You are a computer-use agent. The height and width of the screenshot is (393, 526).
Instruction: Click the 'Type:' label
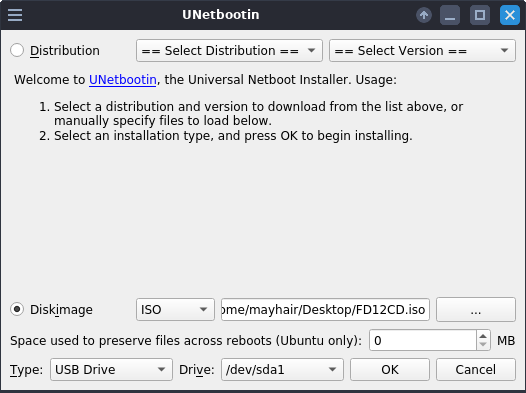coord(27,370)
